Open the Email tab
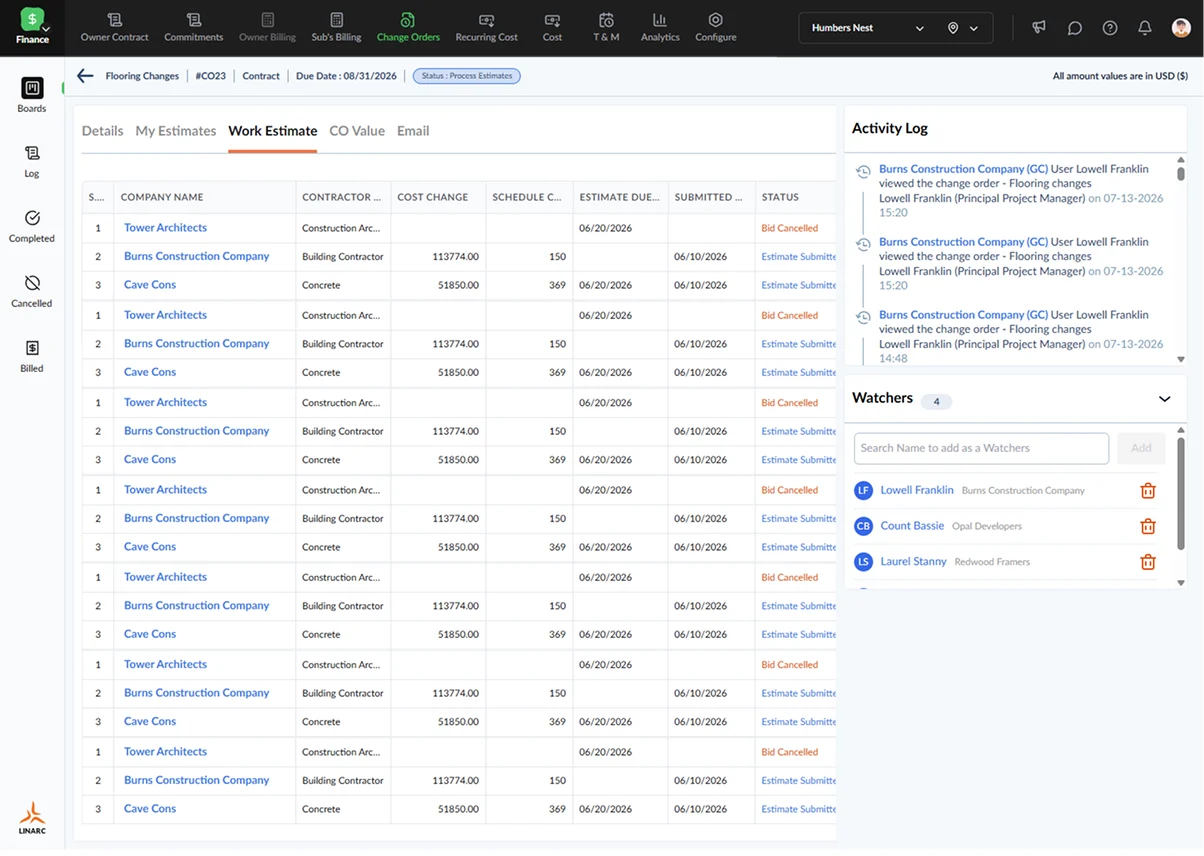The image size is (1204, 856). 413,131
